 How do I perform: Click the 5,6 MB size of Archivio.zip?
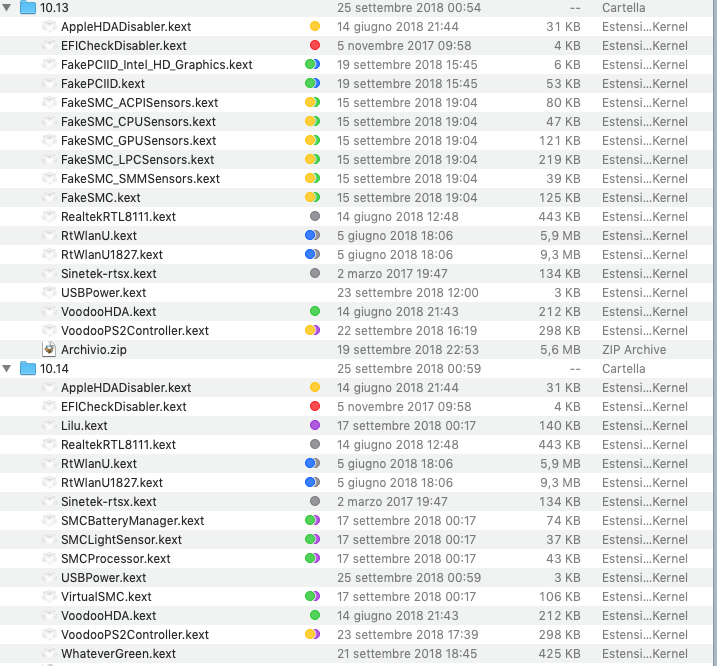(560, 350)
